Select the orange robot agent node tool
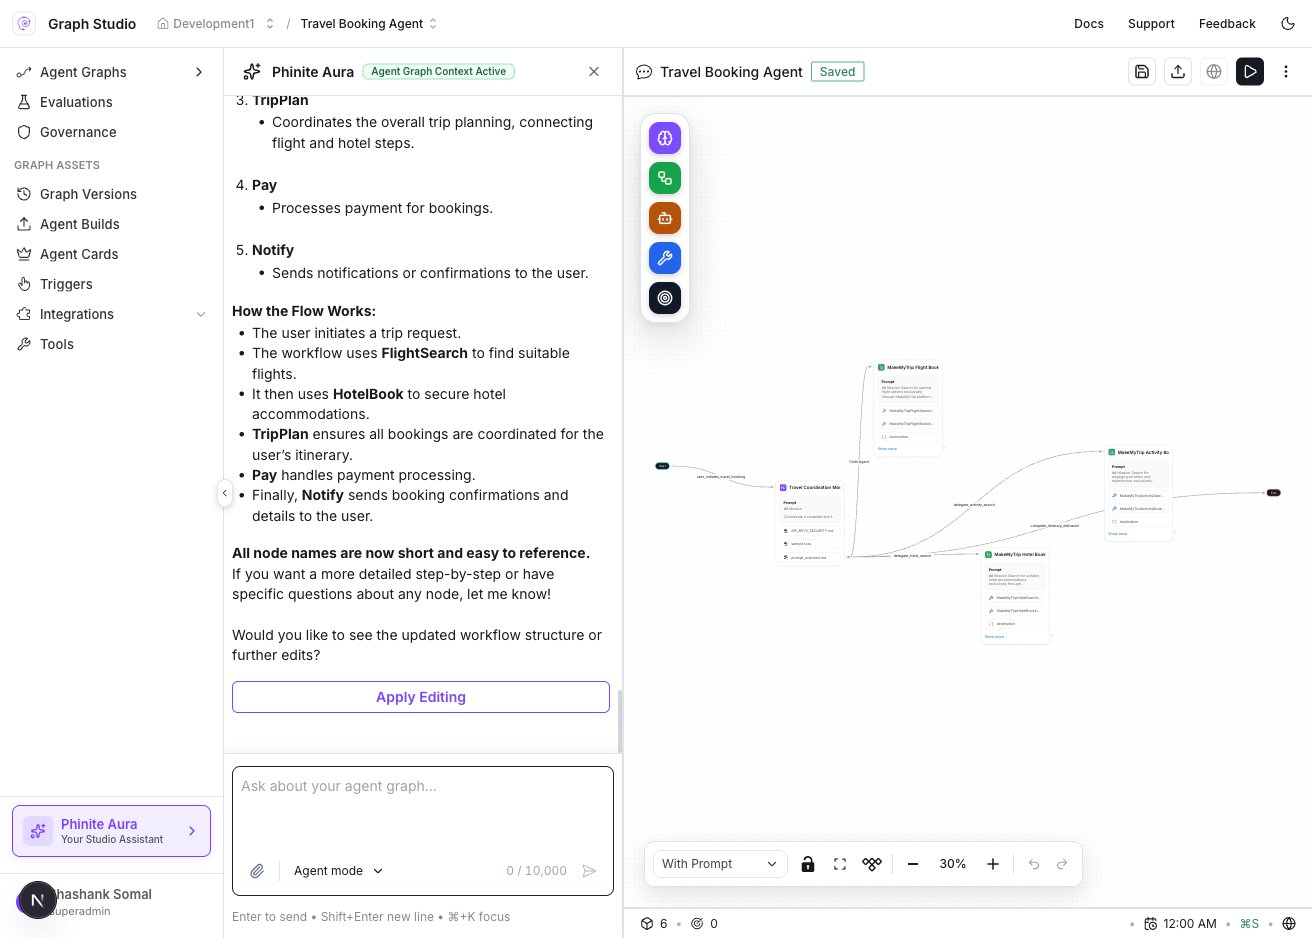The width and height of the screenshot is (1312, 938). [665, 218]
